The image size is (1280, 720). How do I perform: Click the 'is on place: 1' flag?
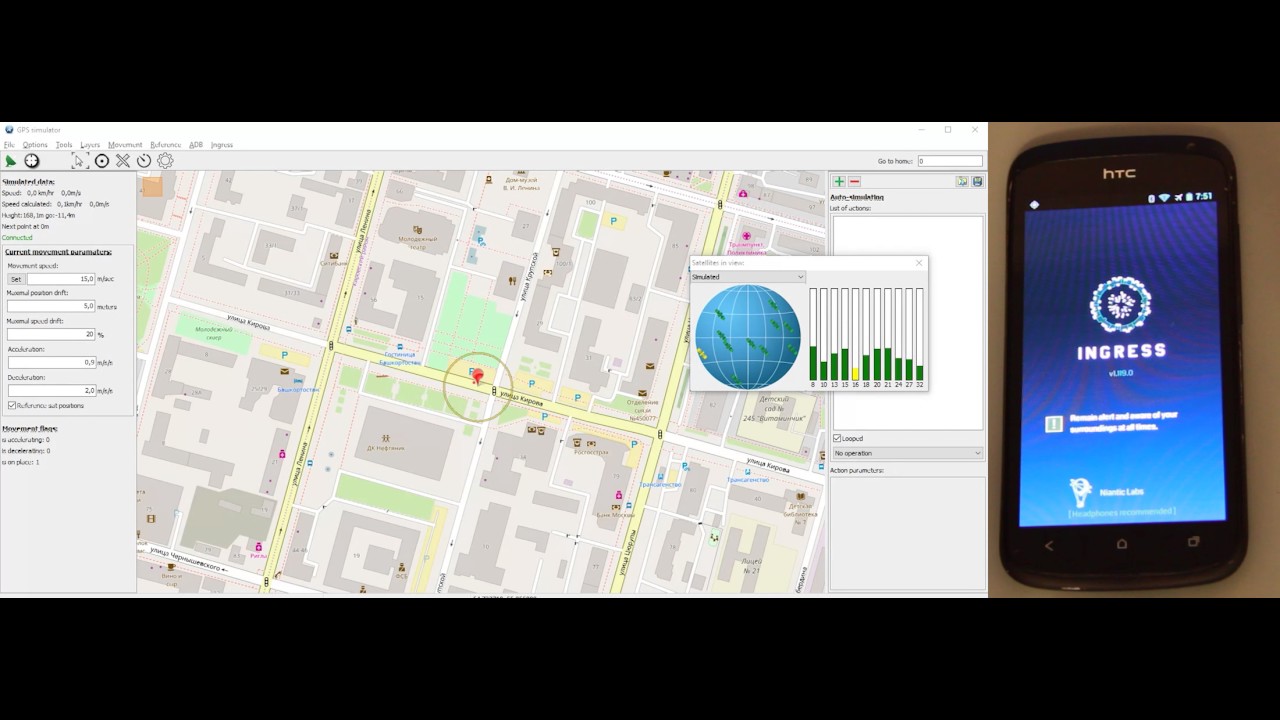(21, 462)
